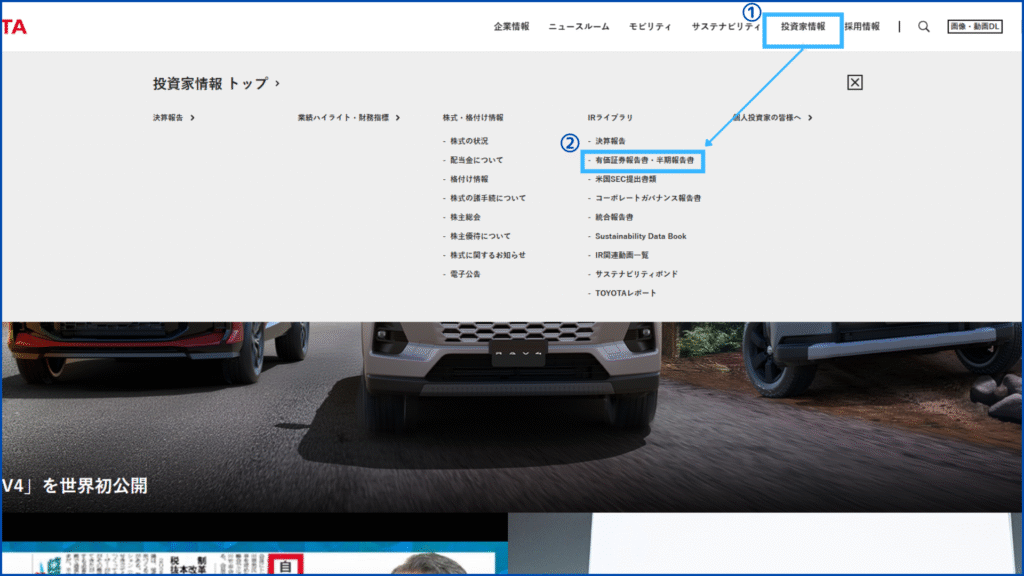Open the 株主優待について link
The image size is (1024, 576).
click(x=480, y=236)
